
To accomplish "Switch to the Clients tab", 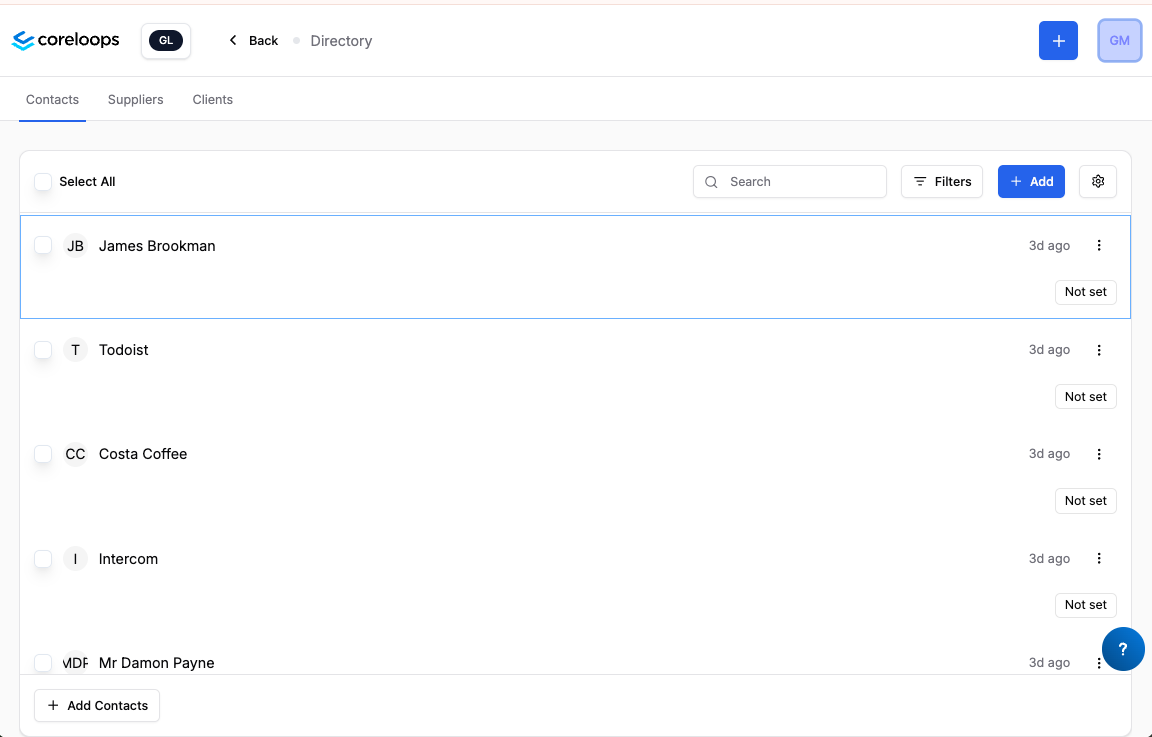I will [x=212, y=99].
